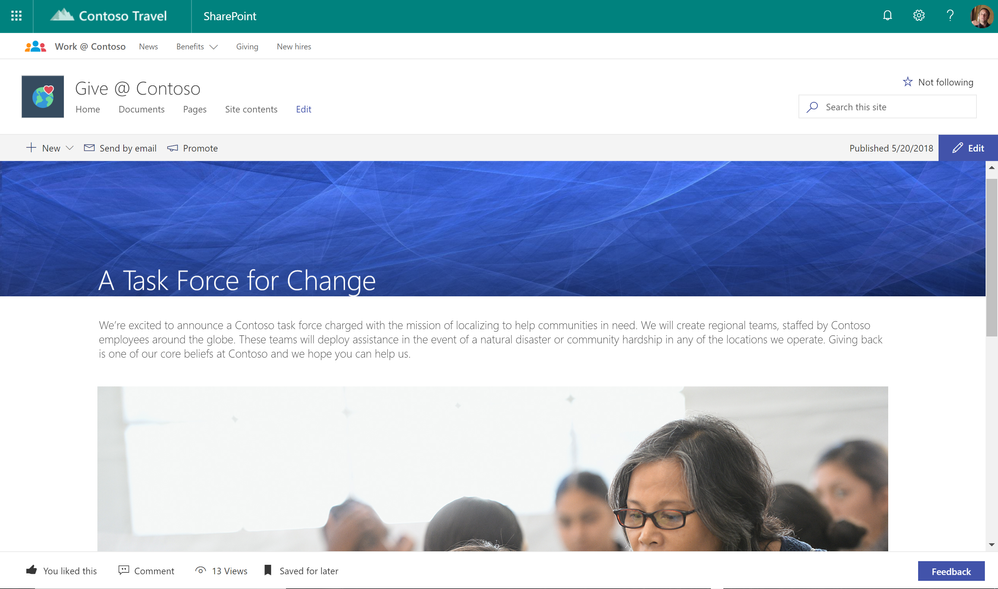
Task: Click the Published 5/20/2018 status text
Action: (891, 148)
